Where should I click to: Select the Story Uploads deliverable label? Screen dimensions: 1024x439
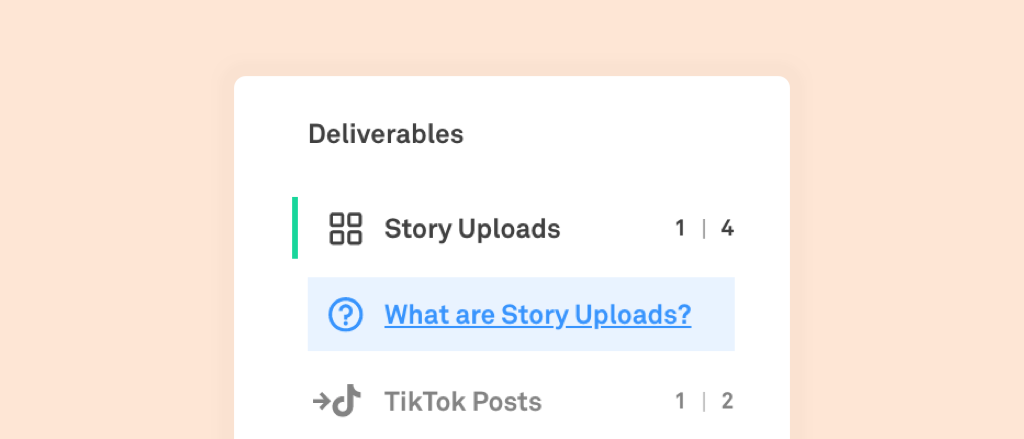(x=472, y=229)
